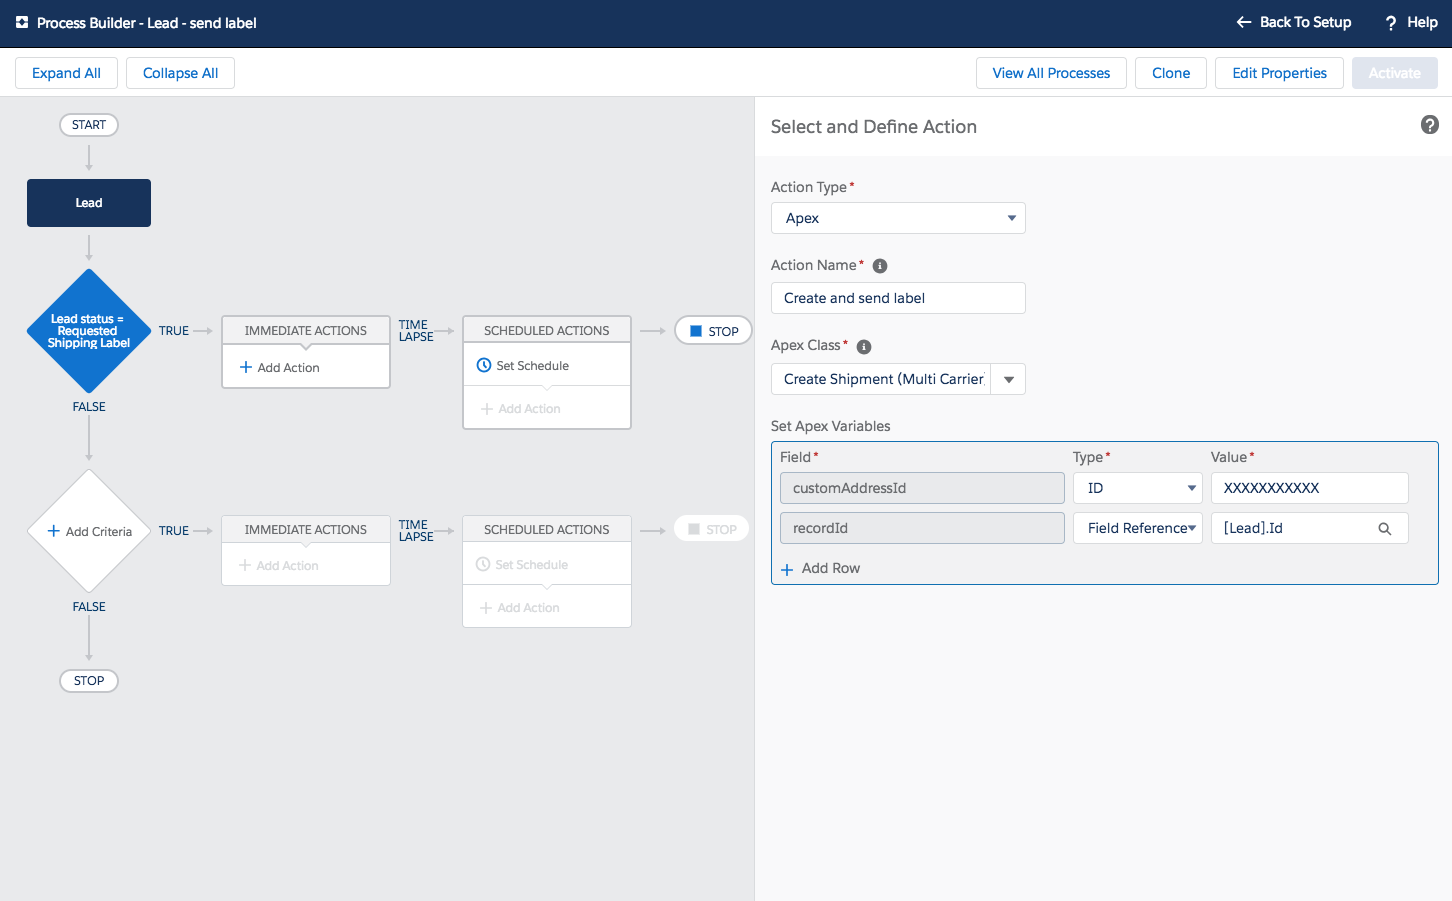Viewport: 1452px width, 901px height.
Task: Click the Apex Class field Create Shipment
Action: pyautogui.click(x=881, y=379)
